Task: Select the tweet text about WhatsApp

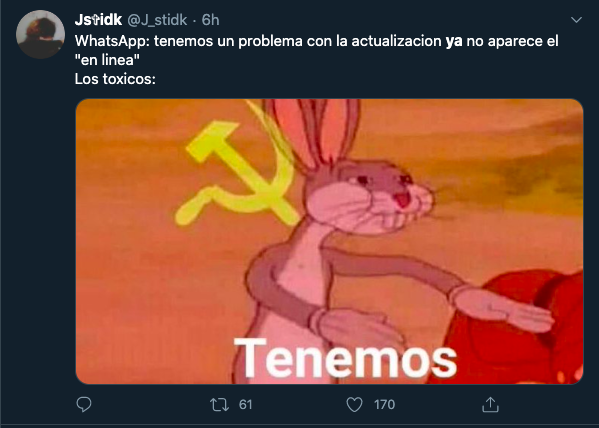Action: click(316, 50)
